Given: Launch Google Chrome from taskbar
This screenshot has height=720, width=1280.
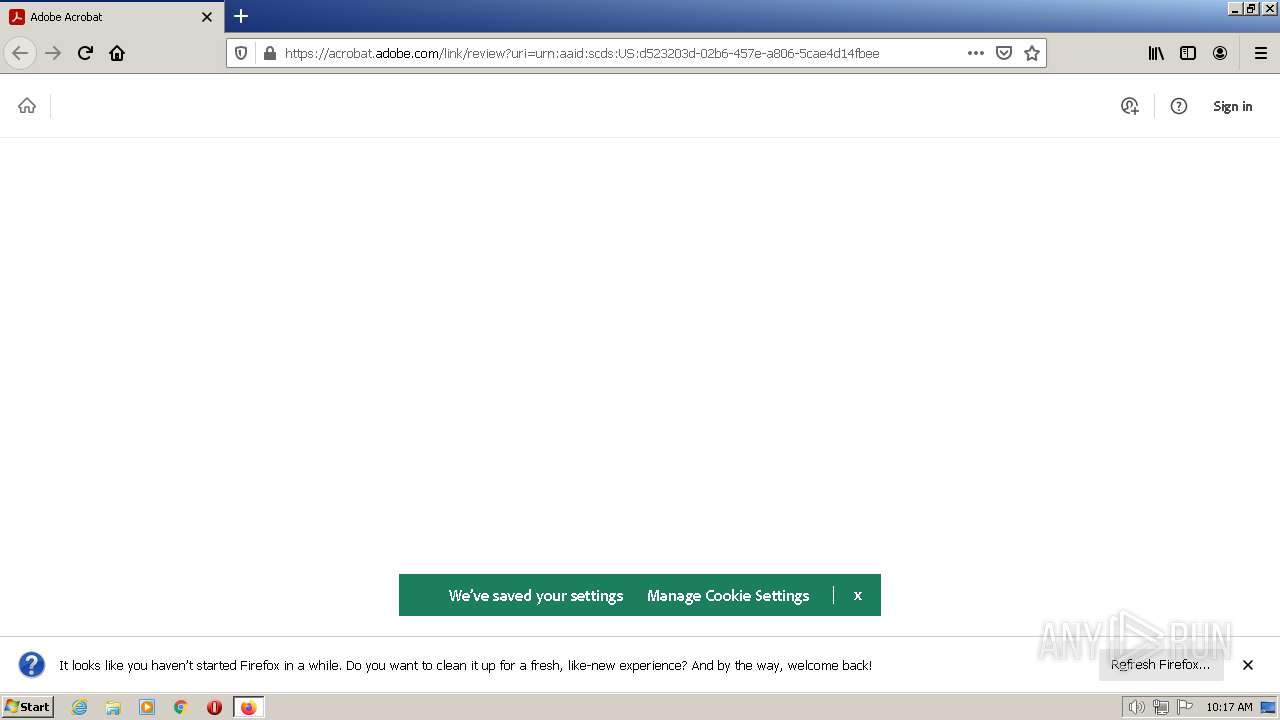Looking at the screenshot, I should coord(181,707).
